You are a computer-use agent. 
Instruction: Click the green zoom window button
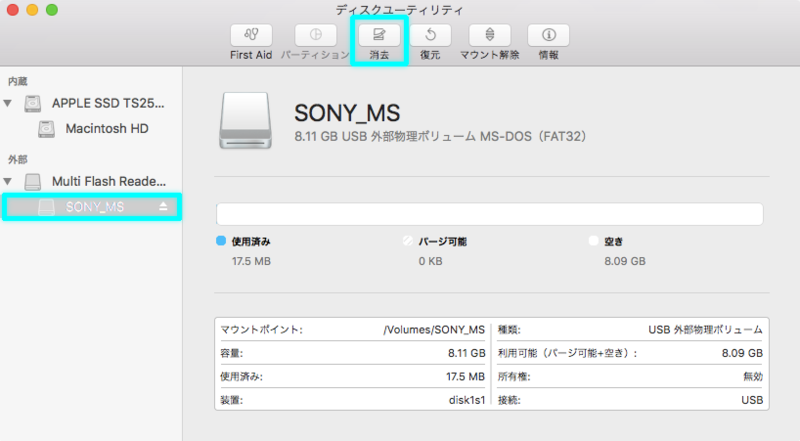(x=52, y=10)
